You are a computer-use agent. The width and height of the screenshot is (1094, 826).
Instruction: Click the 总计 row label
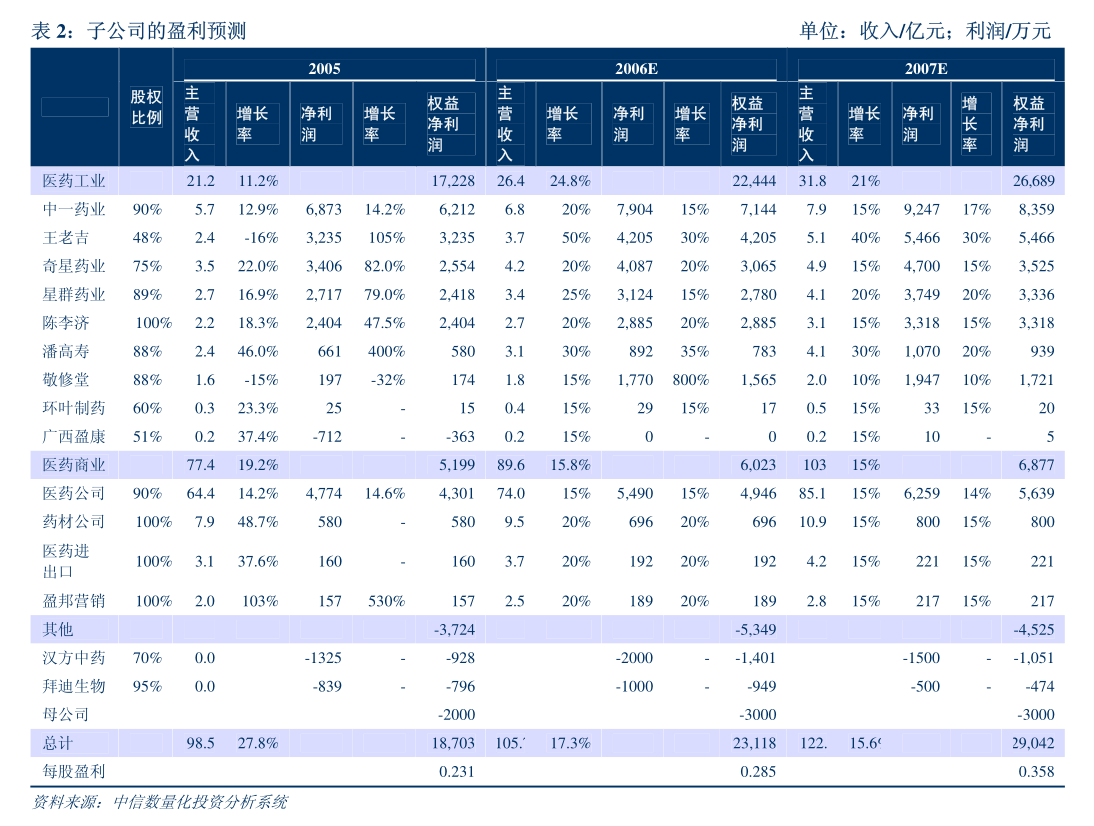coord(58,743)
